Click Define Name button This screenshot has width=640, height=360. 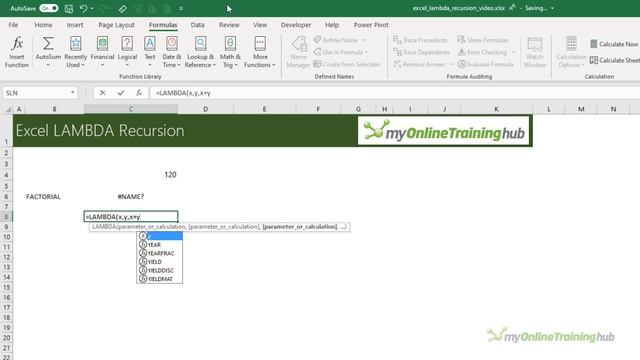tap(336, 40)
